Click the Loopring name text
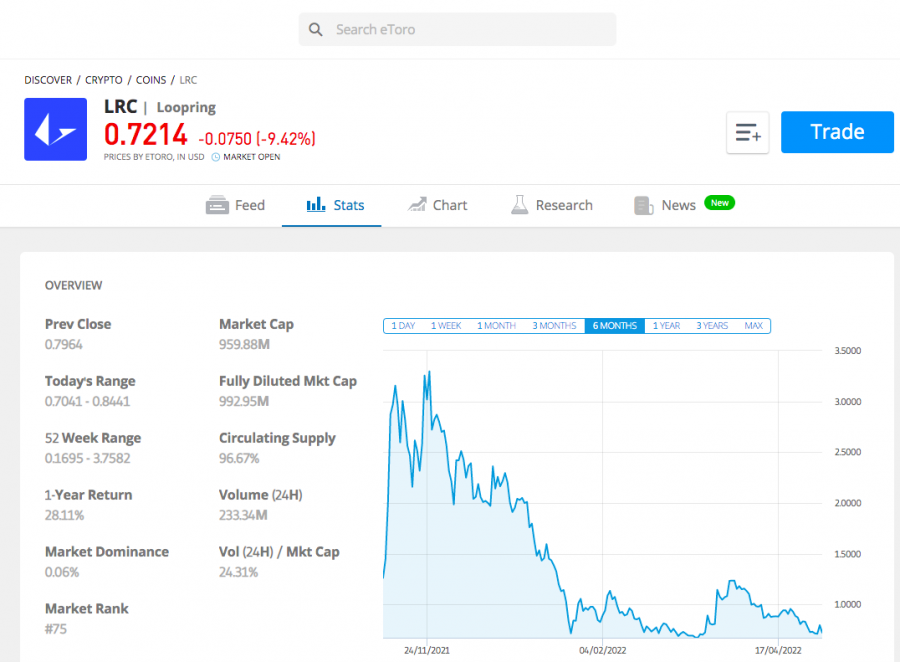 [186, 107]
